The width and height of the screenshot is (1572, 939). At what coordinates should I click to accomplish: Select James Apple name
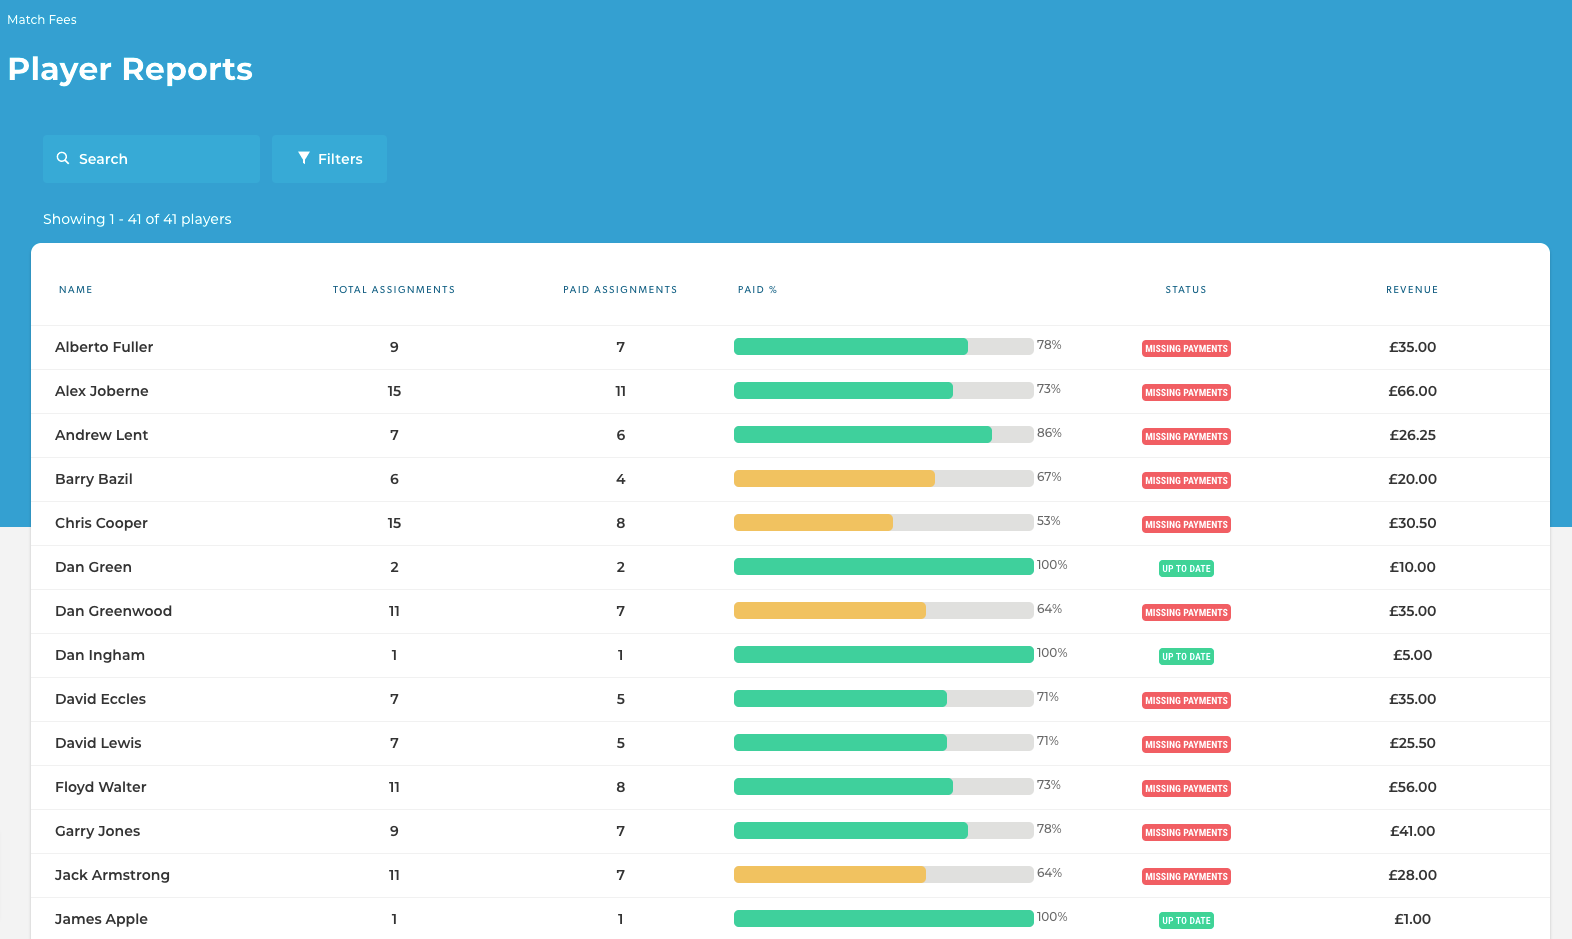pos(101,919)
